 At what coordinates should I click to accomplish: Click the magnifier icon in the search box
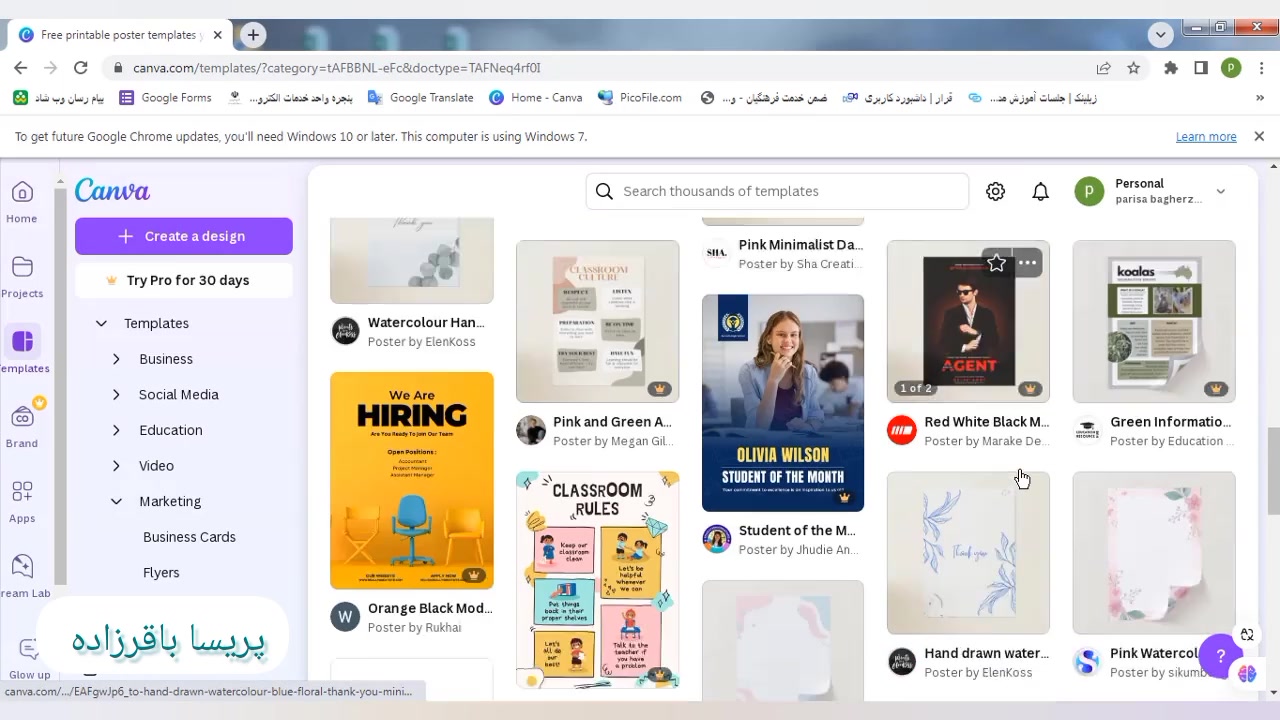[604, 191]
